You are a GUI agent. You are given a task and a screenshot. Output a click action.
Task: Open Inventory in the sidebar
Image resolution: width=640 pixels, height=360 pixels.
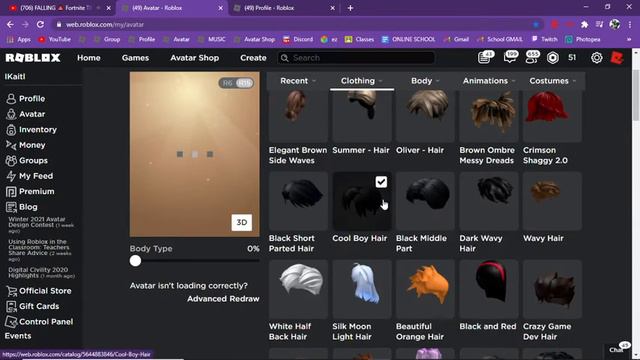31,130
